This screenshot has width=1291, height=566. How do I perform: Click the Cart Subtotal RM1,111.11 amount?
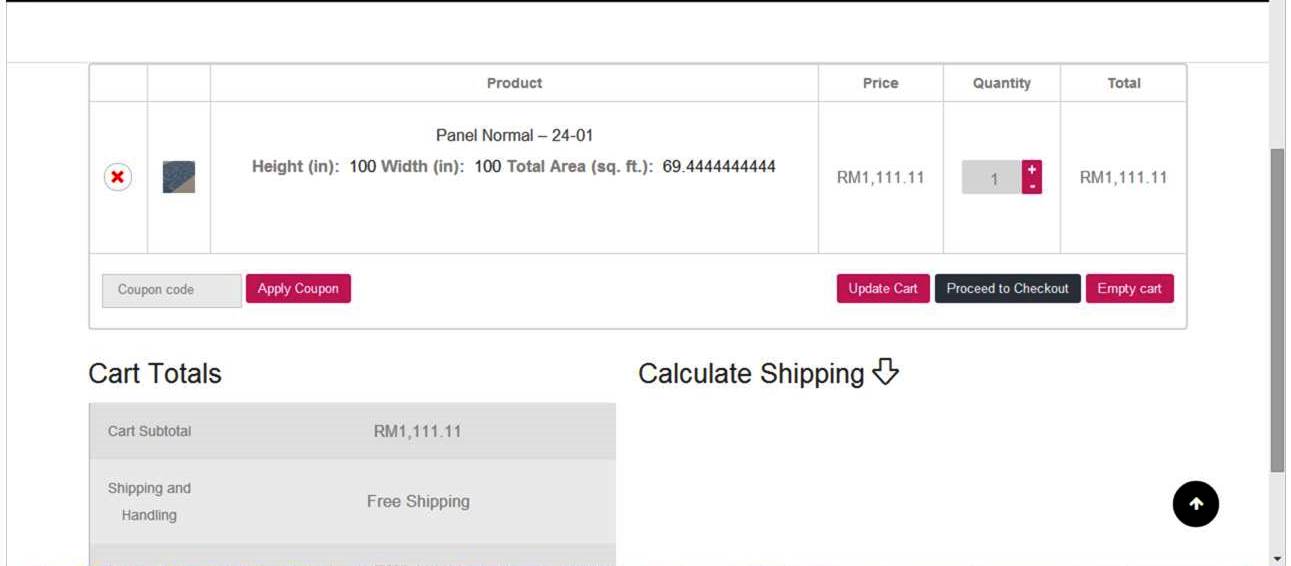pyautogui.click(x=417, y=432)
